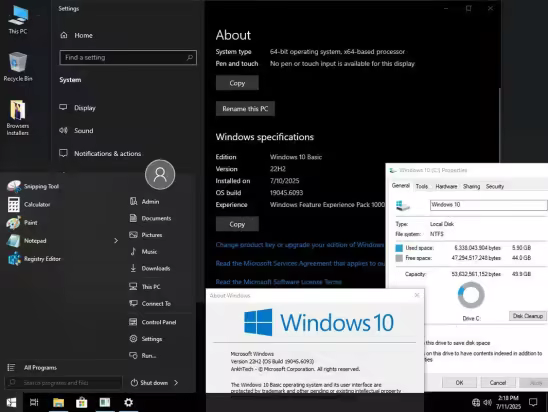Open File Explorer on taskbar
548x412 pixels.
58,403
